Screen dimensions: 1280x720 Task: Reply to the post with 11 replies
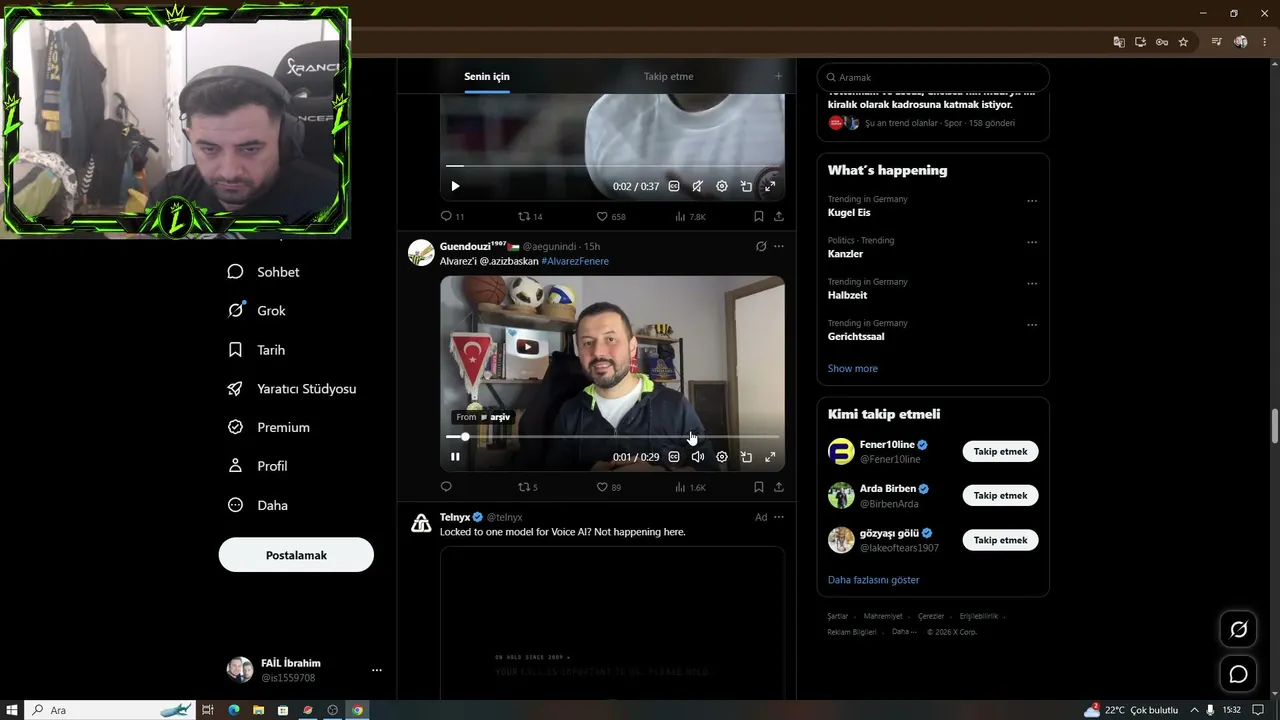point(452,216)
